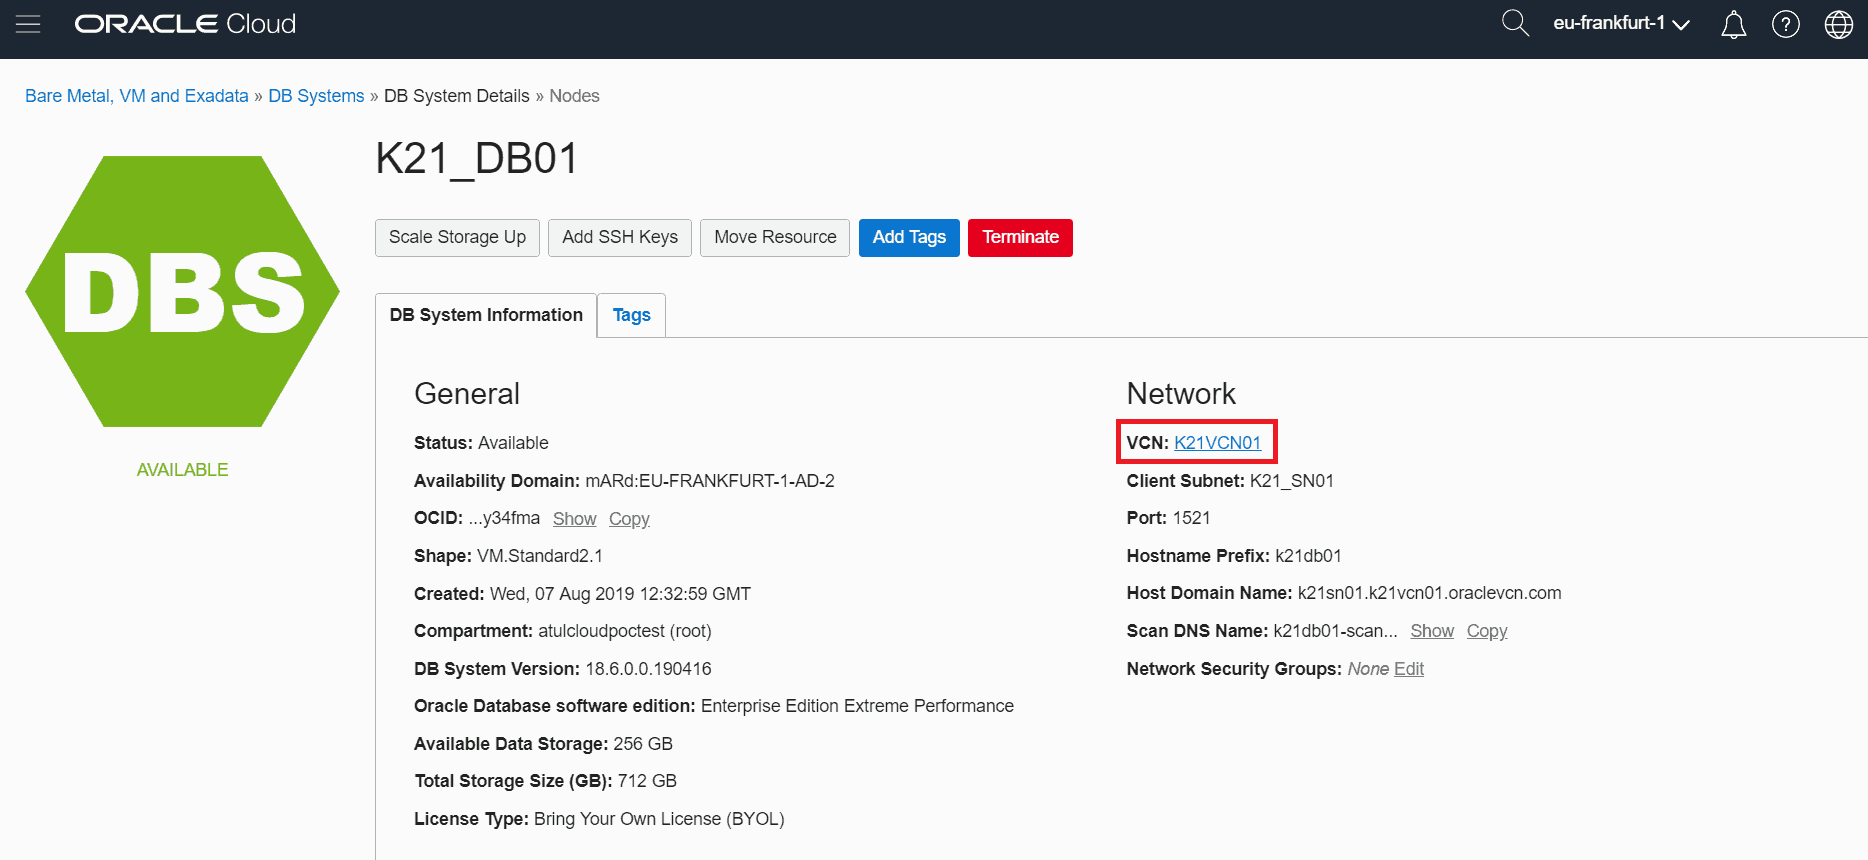The height and width of the screenshot is (860, 1868).
Task: Select Client Subnet K21_SN01 text
Action: 1230,481
